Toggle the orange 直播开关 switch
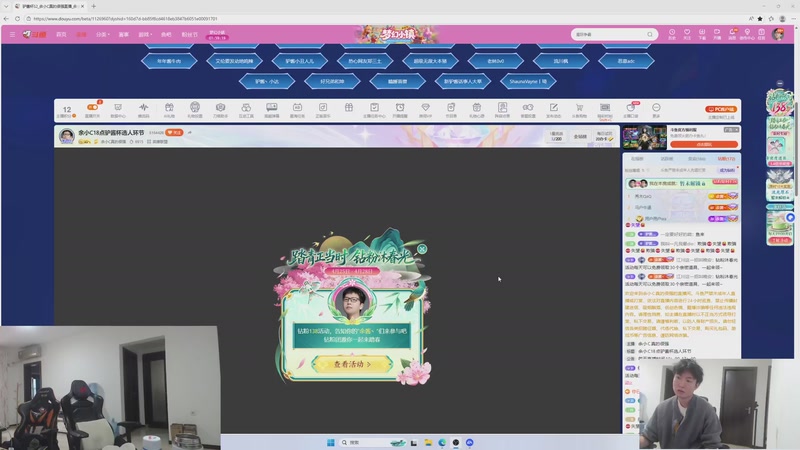Viewport: 800px width, 450px height. click(x=92, y=107)
